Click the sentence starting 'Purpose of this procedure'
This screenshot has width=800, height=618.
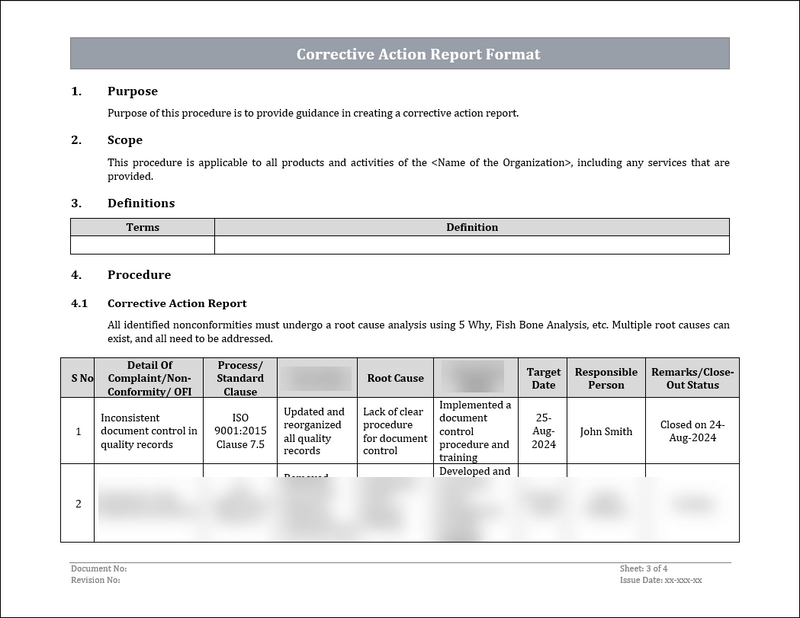313,113
